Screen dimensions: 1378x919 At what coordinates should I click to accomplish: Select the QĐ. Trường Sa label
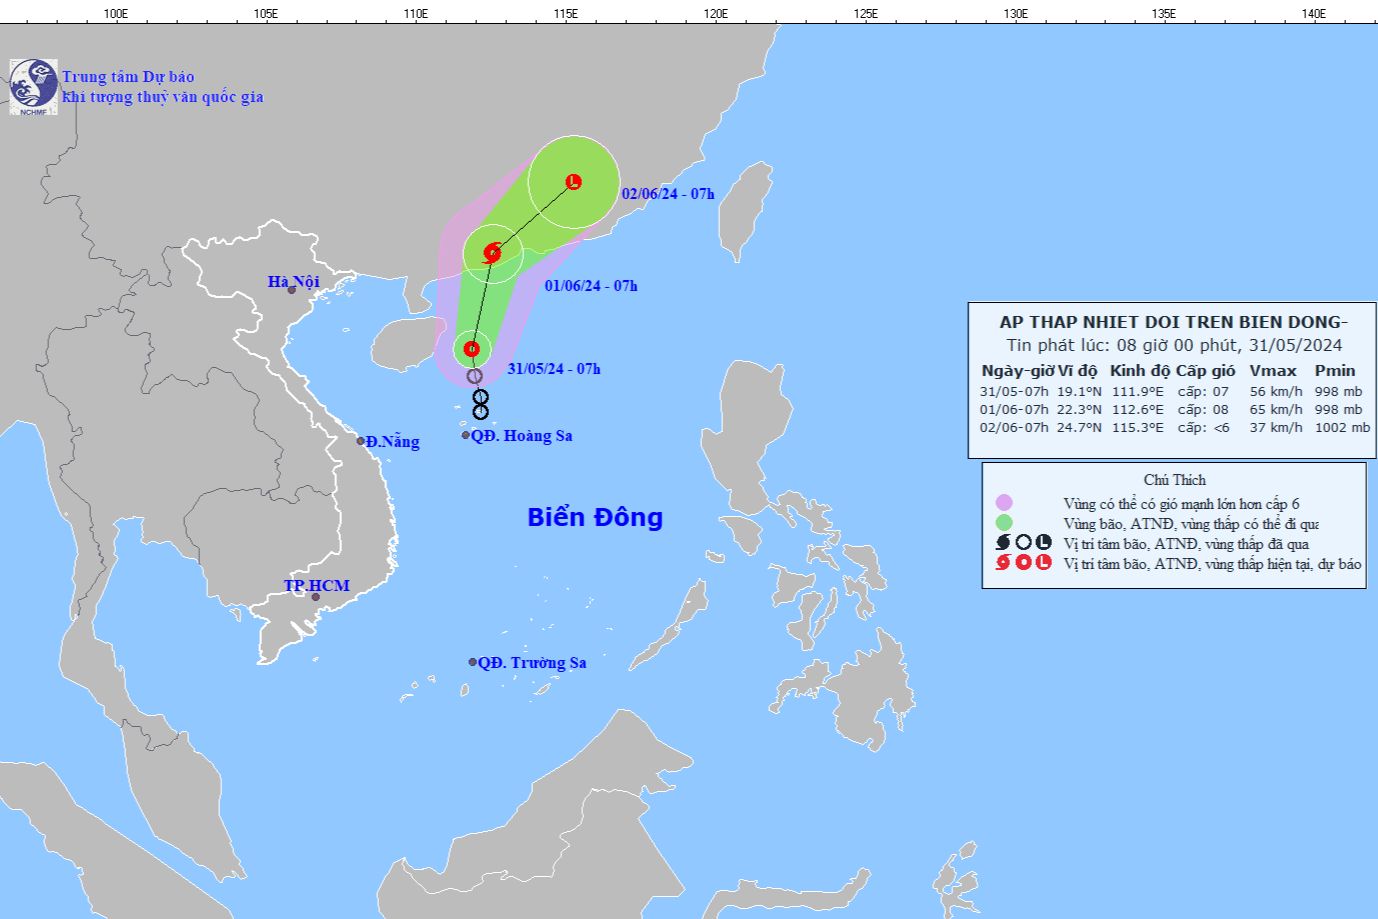[532, 663]
